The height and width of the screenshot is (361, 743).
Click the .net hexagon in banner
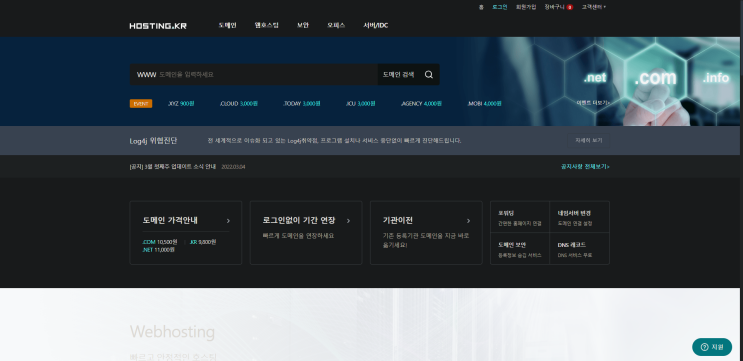click(x=595, y=78)
